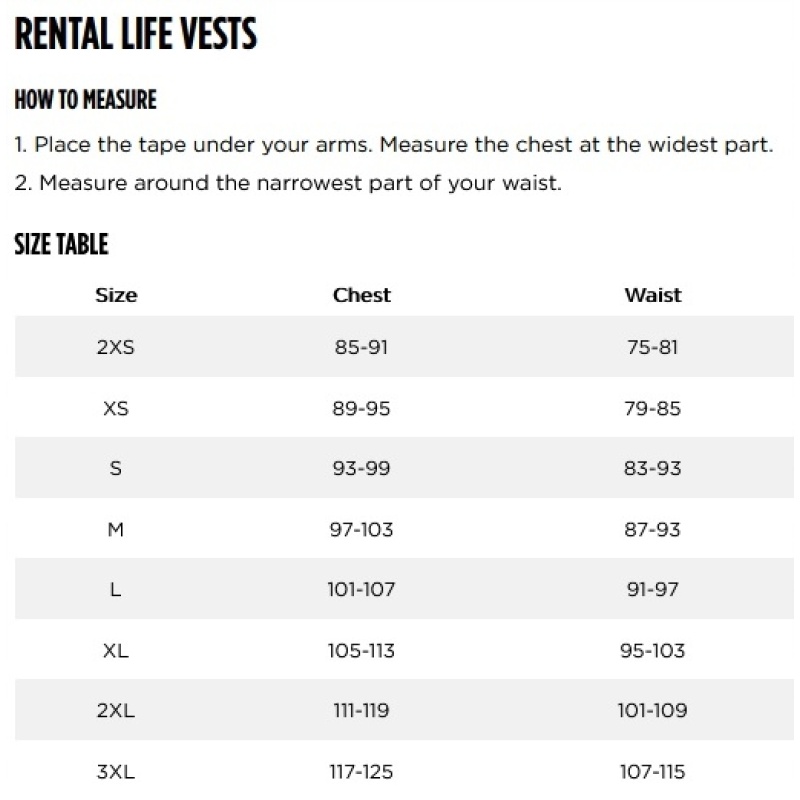Click the 3XL size label
The height and width of the screenshot is (800, 800).
(116, 771)
